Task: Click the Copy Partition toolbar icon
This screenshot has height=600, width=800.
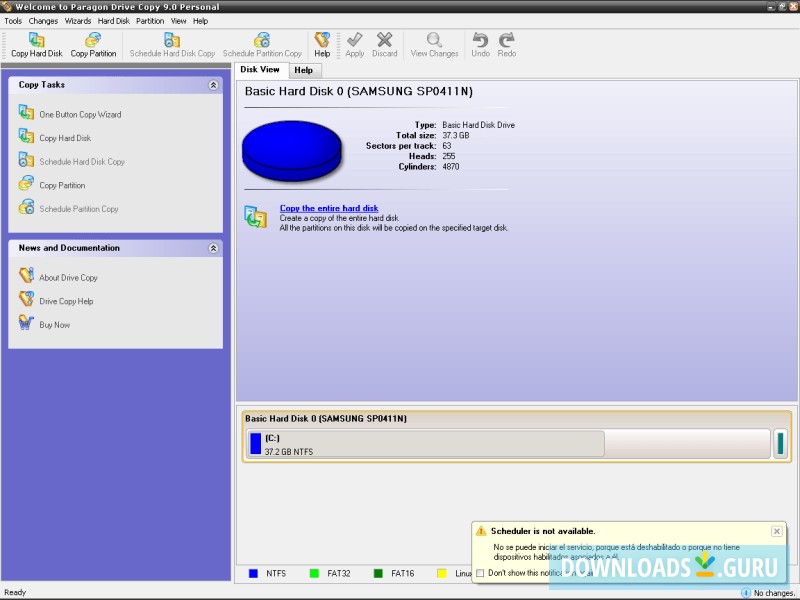Action: (x=93, y=40)
